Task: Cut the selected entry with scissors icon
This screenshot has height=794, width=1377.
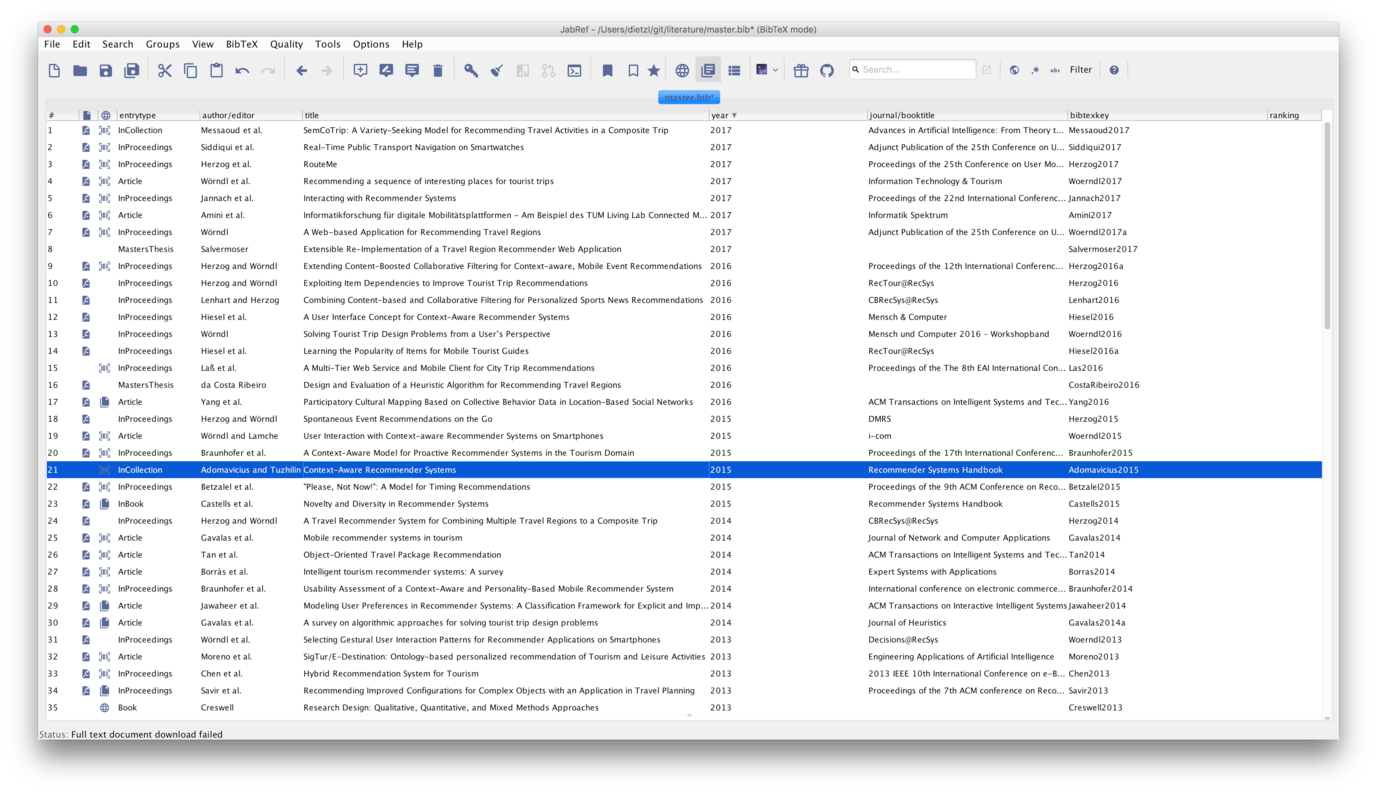Action: (x=165, y=69)
